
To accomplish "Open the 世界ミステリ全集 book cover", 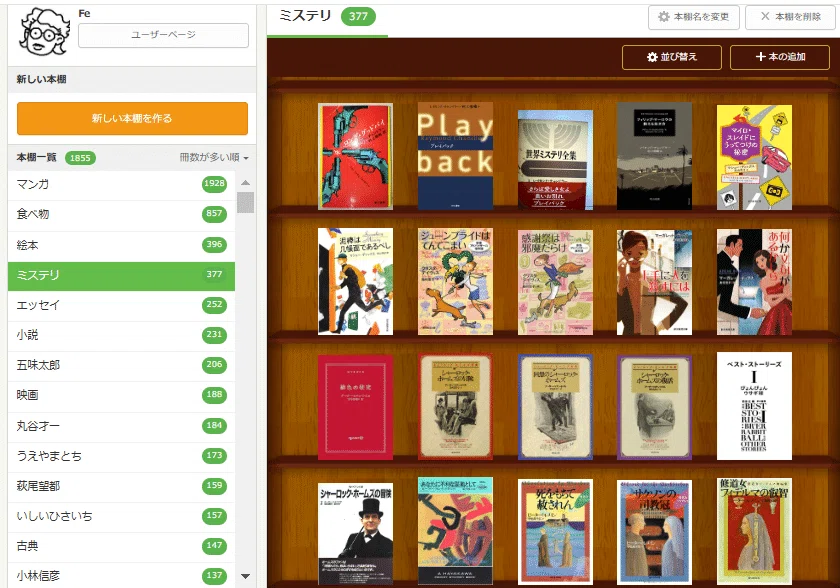I will (555, 160).
